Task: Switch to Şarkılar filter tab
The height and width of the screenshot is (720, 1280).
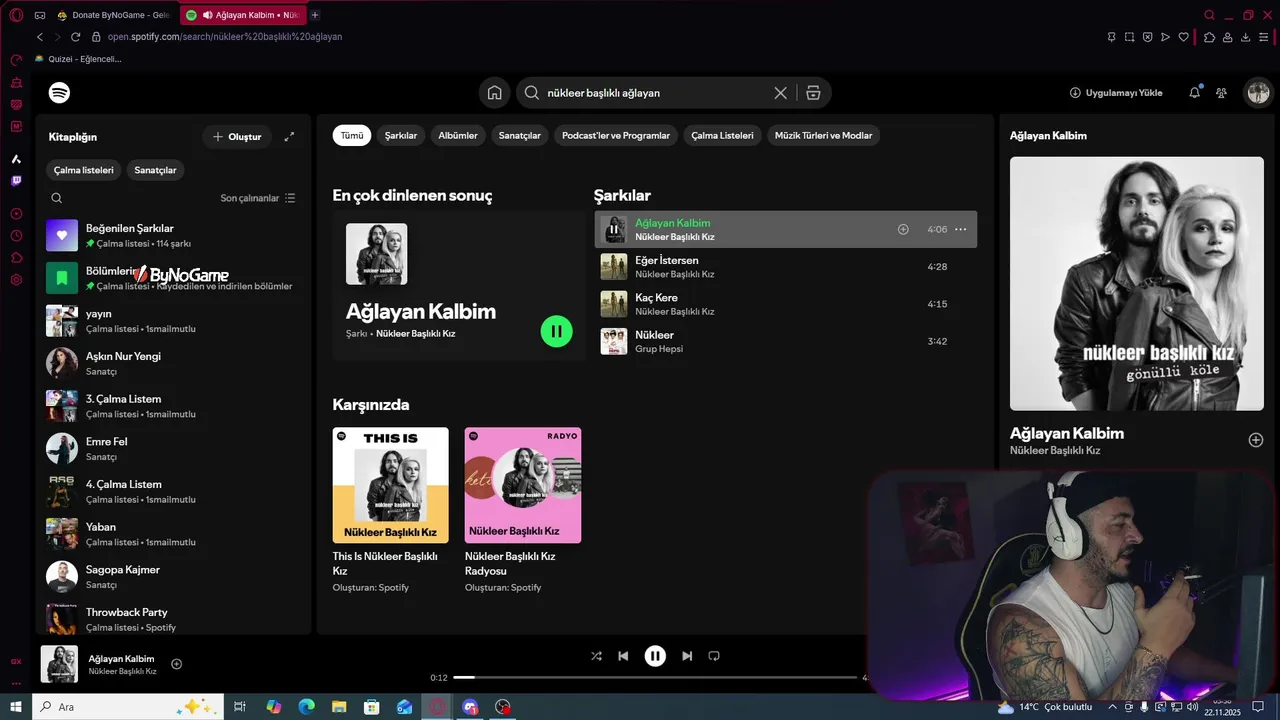Action: [x=401, y=135]
